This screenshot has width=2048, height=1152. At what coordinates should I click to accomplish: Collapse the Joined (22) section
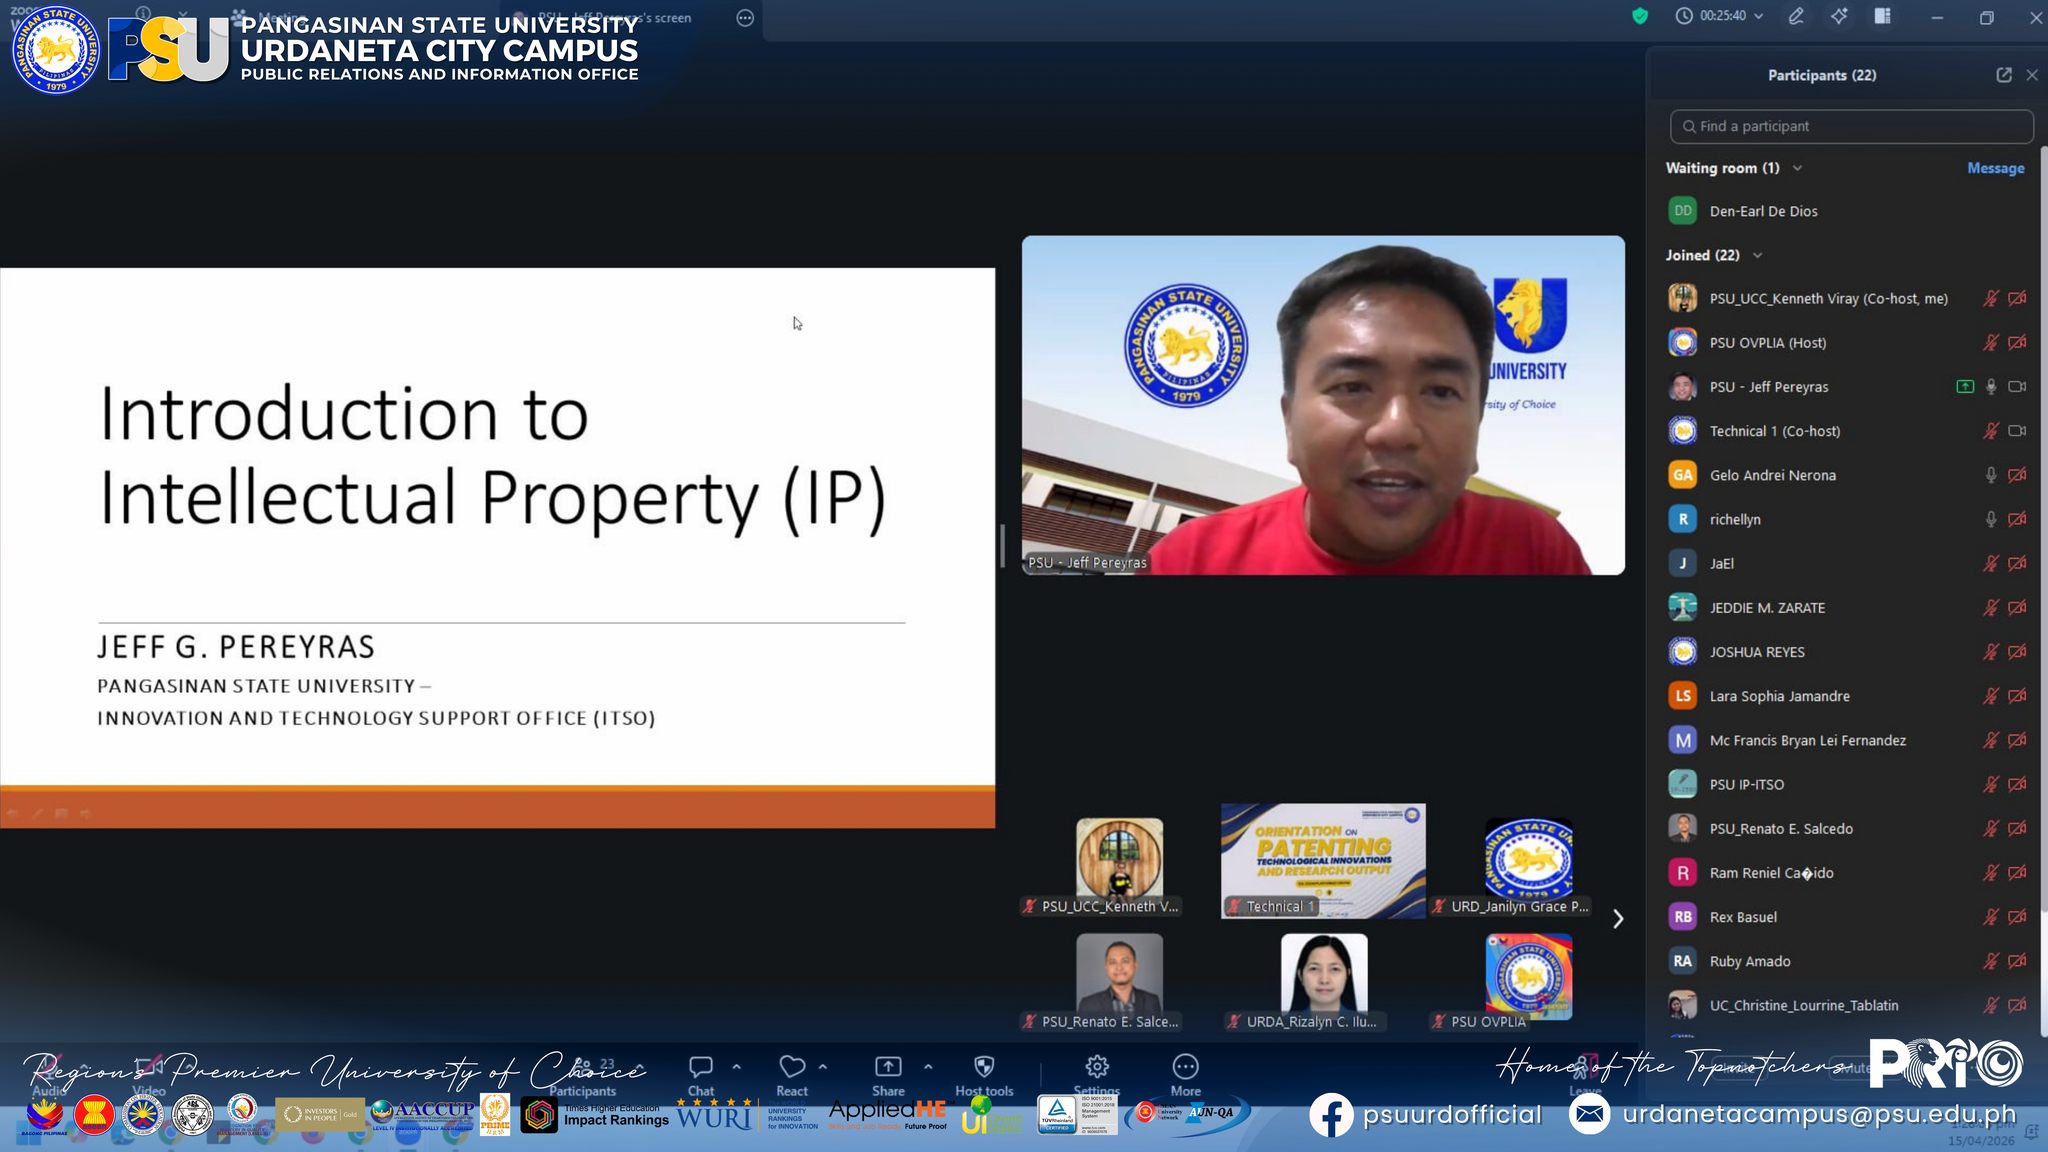pyautogui.click(x=1757, y=255)
